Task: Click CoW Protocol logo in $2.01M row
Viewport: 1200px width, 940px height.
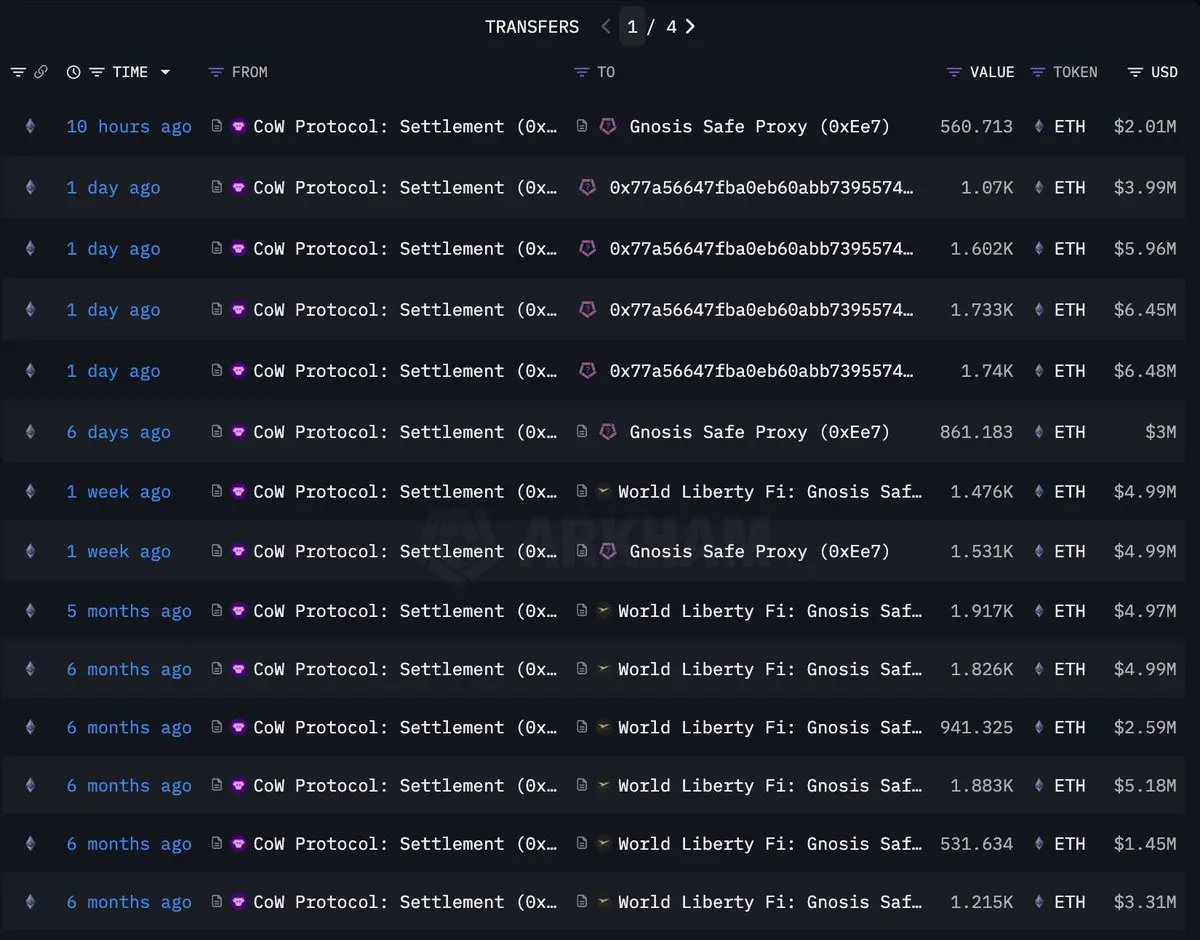Action: click(x=238, y=126)
